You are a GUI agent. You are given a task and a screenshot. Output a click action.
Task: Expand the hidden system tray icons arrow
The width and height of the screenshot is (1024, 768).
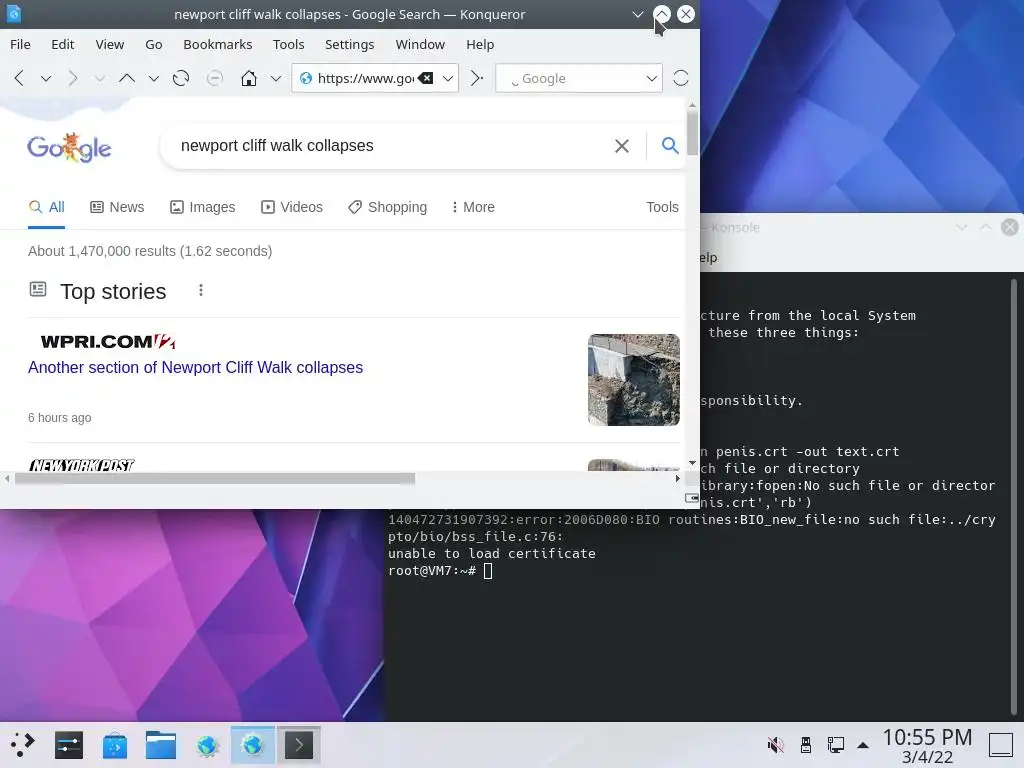coord(863,745)
